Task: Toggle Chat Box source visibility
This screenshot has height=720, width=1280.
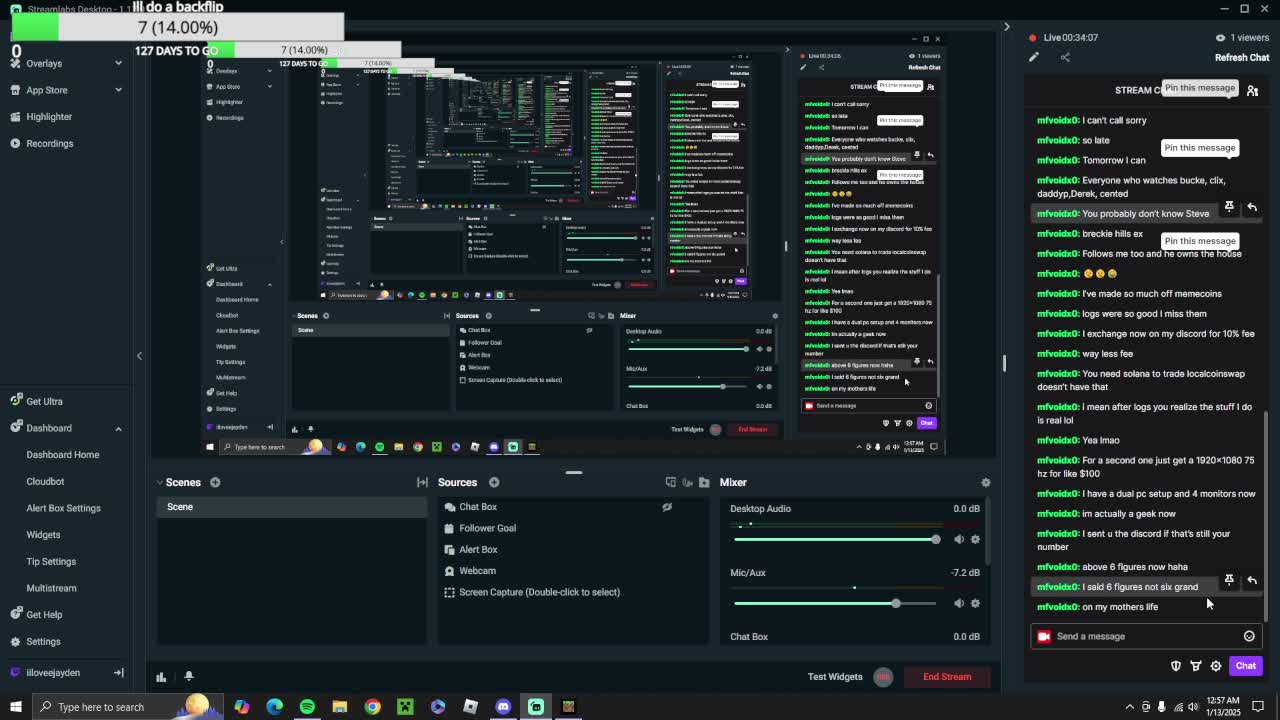Action: (667, 507)
